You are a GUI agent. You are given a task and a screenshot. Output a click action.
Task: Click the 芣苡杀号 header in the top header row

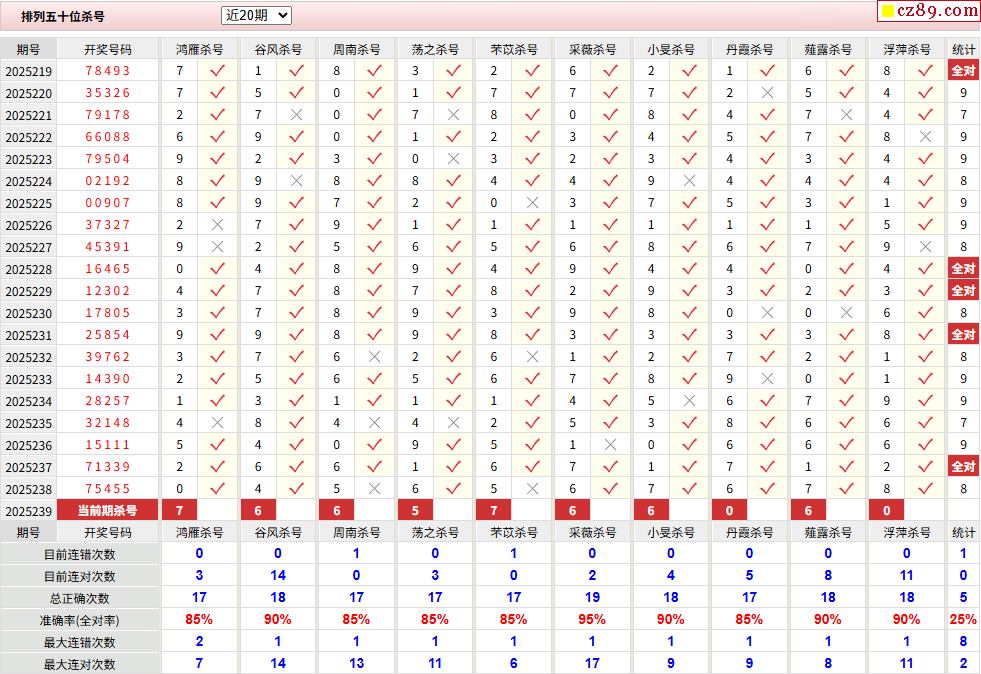tap(514, 49)
